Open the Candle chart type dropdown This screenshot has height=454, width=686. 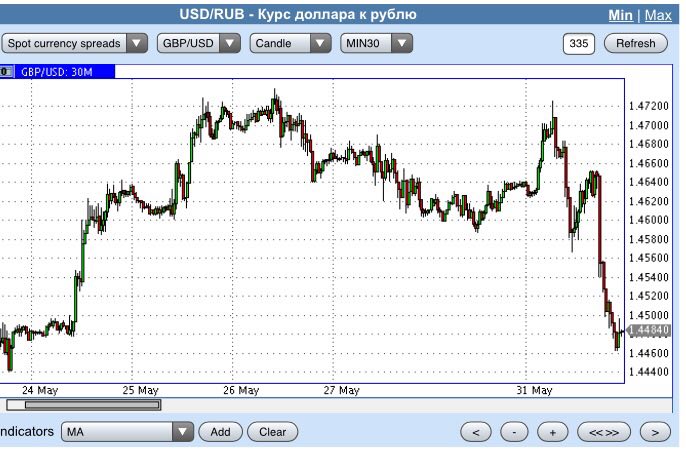pyautogui.click(x=290, y=43)
